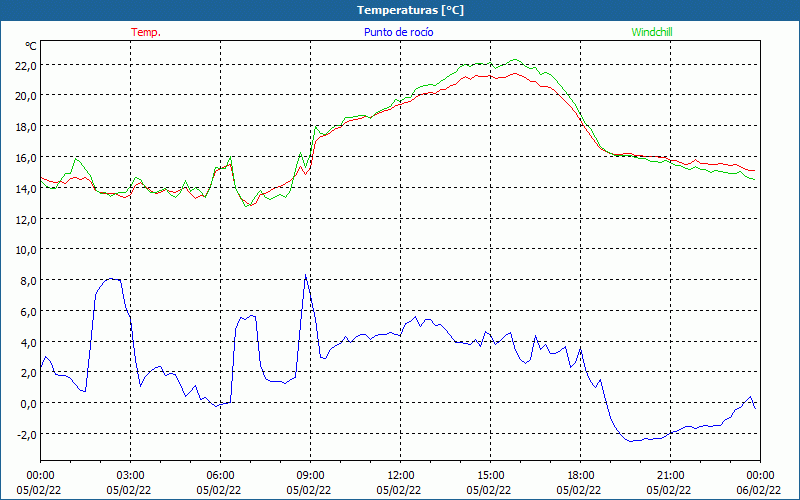Click the "18,0" y-axis value
Screen dimensions: 800x500
26,127
